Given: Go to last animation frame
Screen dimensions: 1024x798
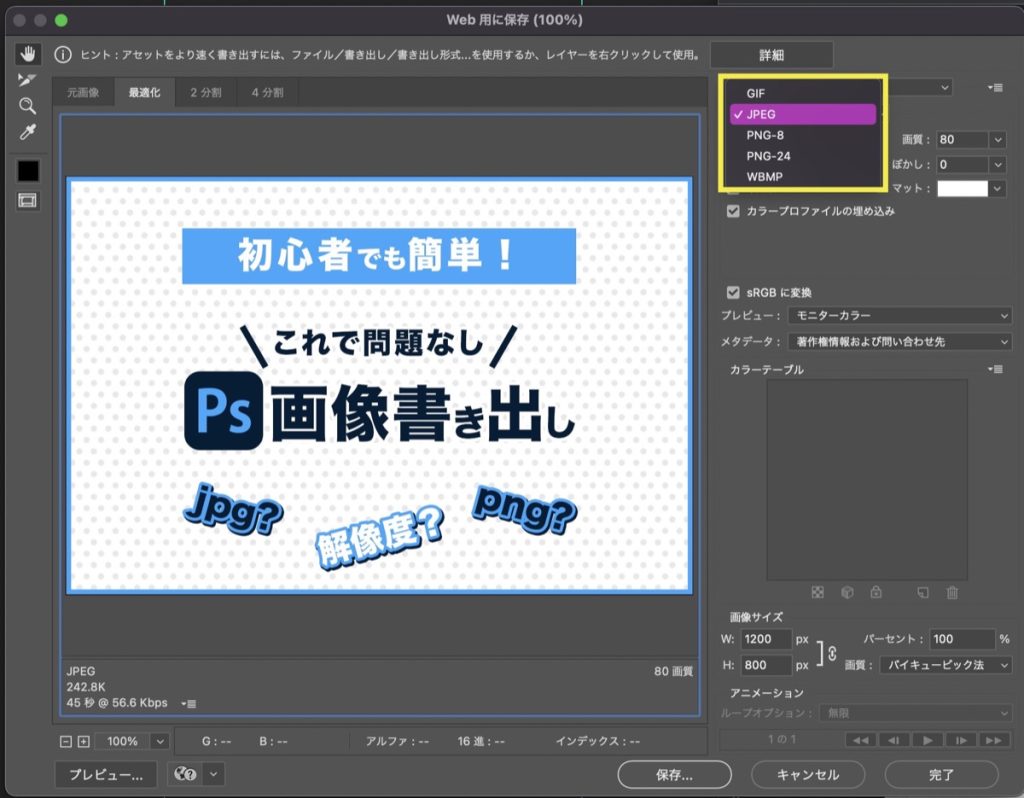Looking at the screenshot, I should pyautogui.click(x=994, y=740).
